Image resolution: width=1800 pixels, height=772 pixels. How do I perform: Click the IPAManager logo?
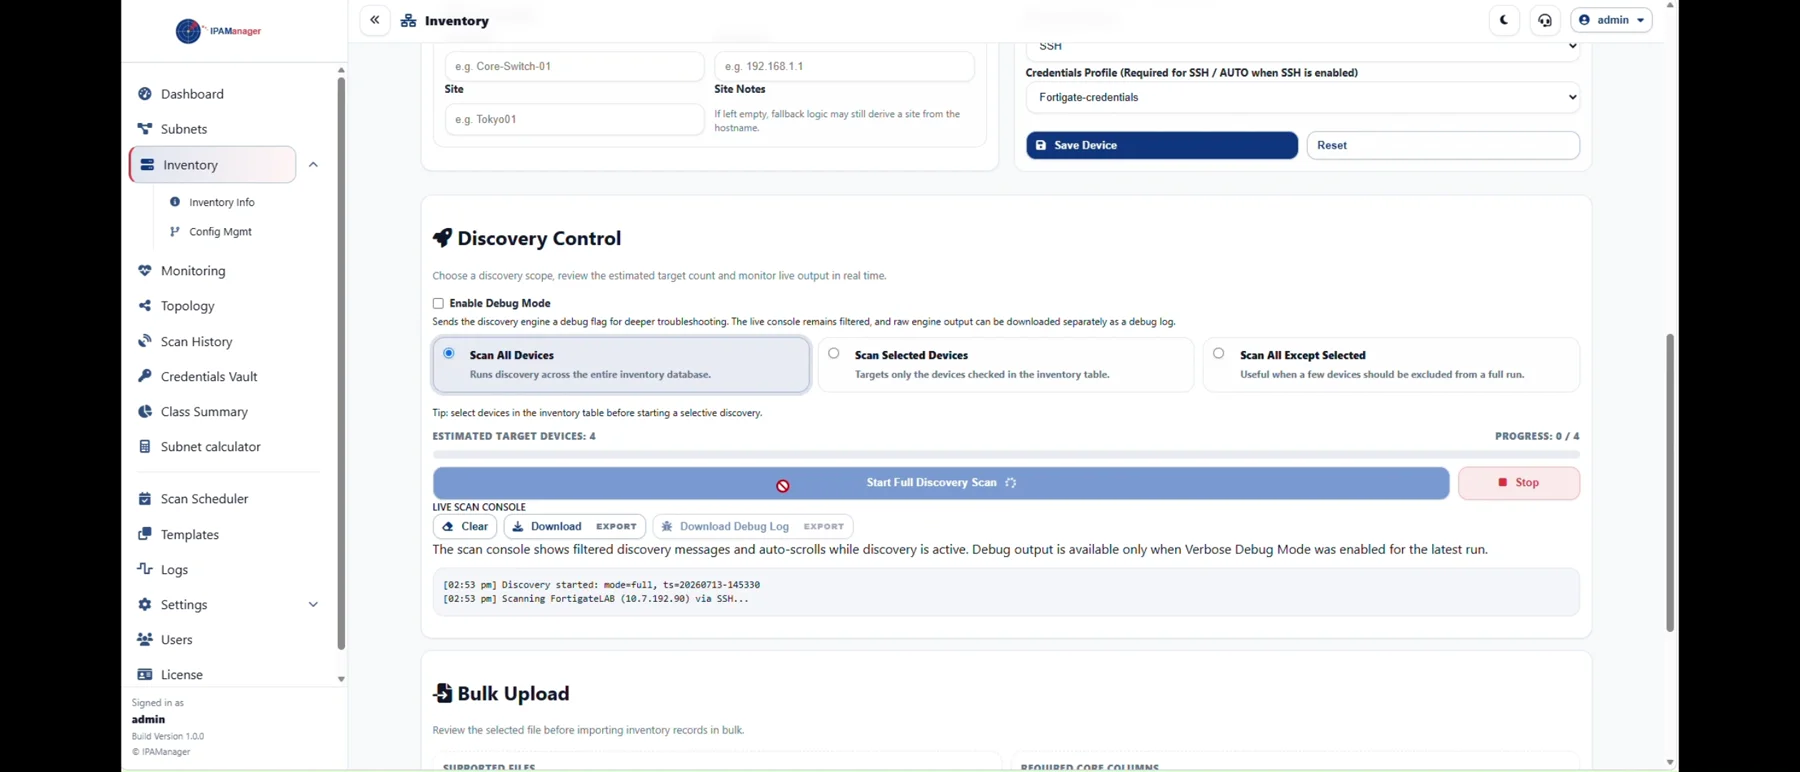pyautogui.click(x=218, y=31)
